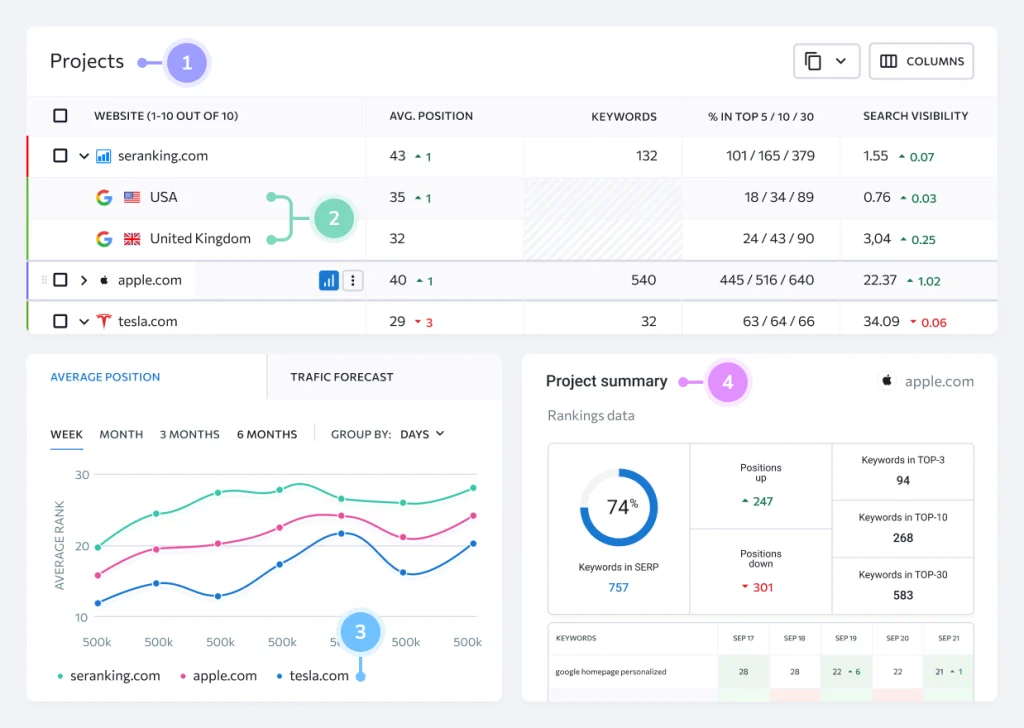Select the MONTH time range
1024x728 pixels.
(x=121, y=434)
